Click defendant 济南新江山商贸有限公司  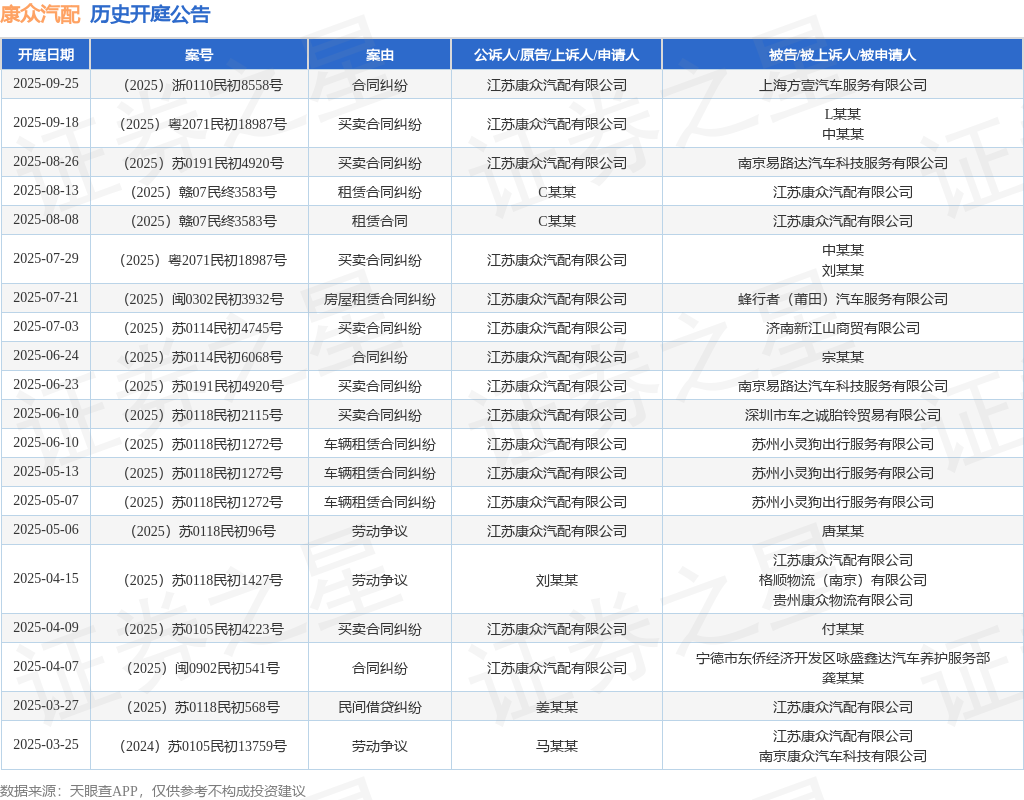point(842,328)
